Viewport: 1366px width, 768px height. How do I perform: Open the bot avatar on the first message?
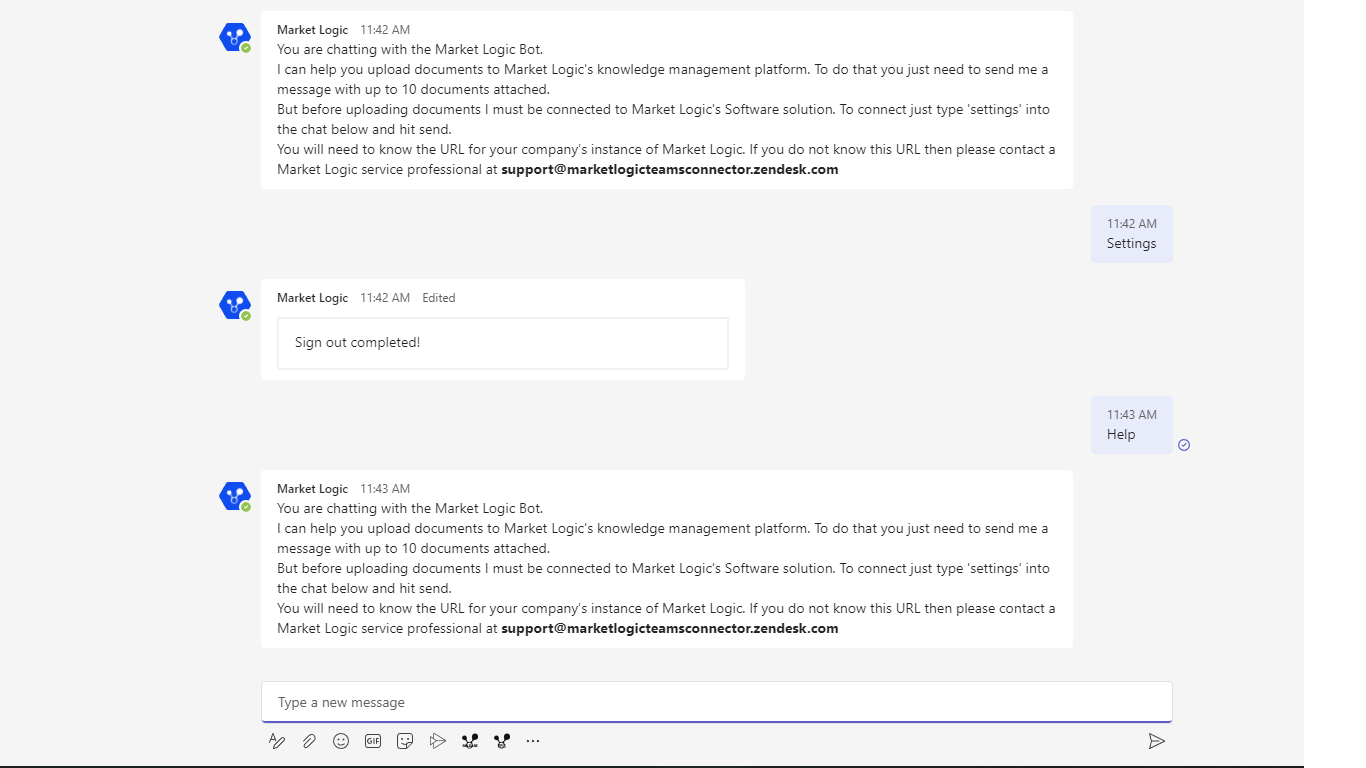pos(234,37)
